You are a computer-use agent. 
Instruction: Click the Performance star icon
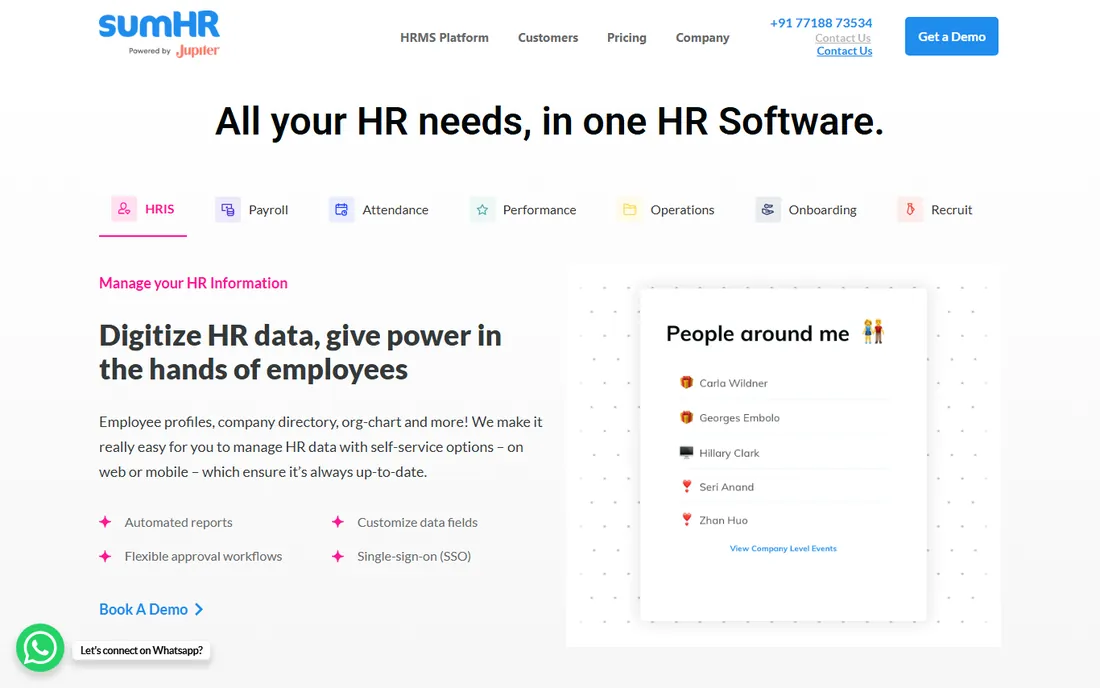pos(482,210)
